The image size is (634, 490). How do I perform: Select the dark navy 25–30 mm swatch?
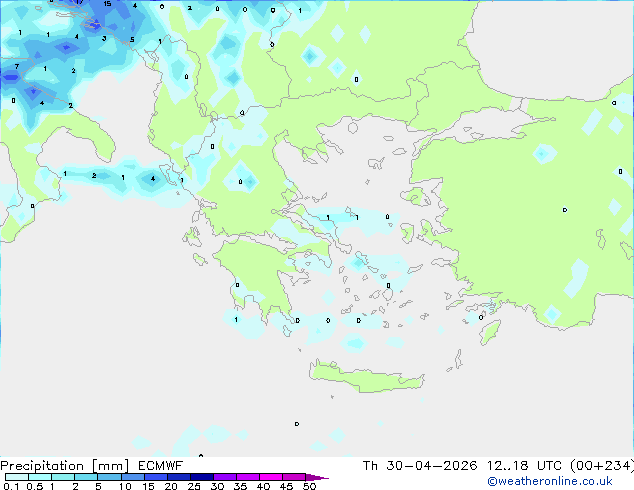click(x=202, y=477)
